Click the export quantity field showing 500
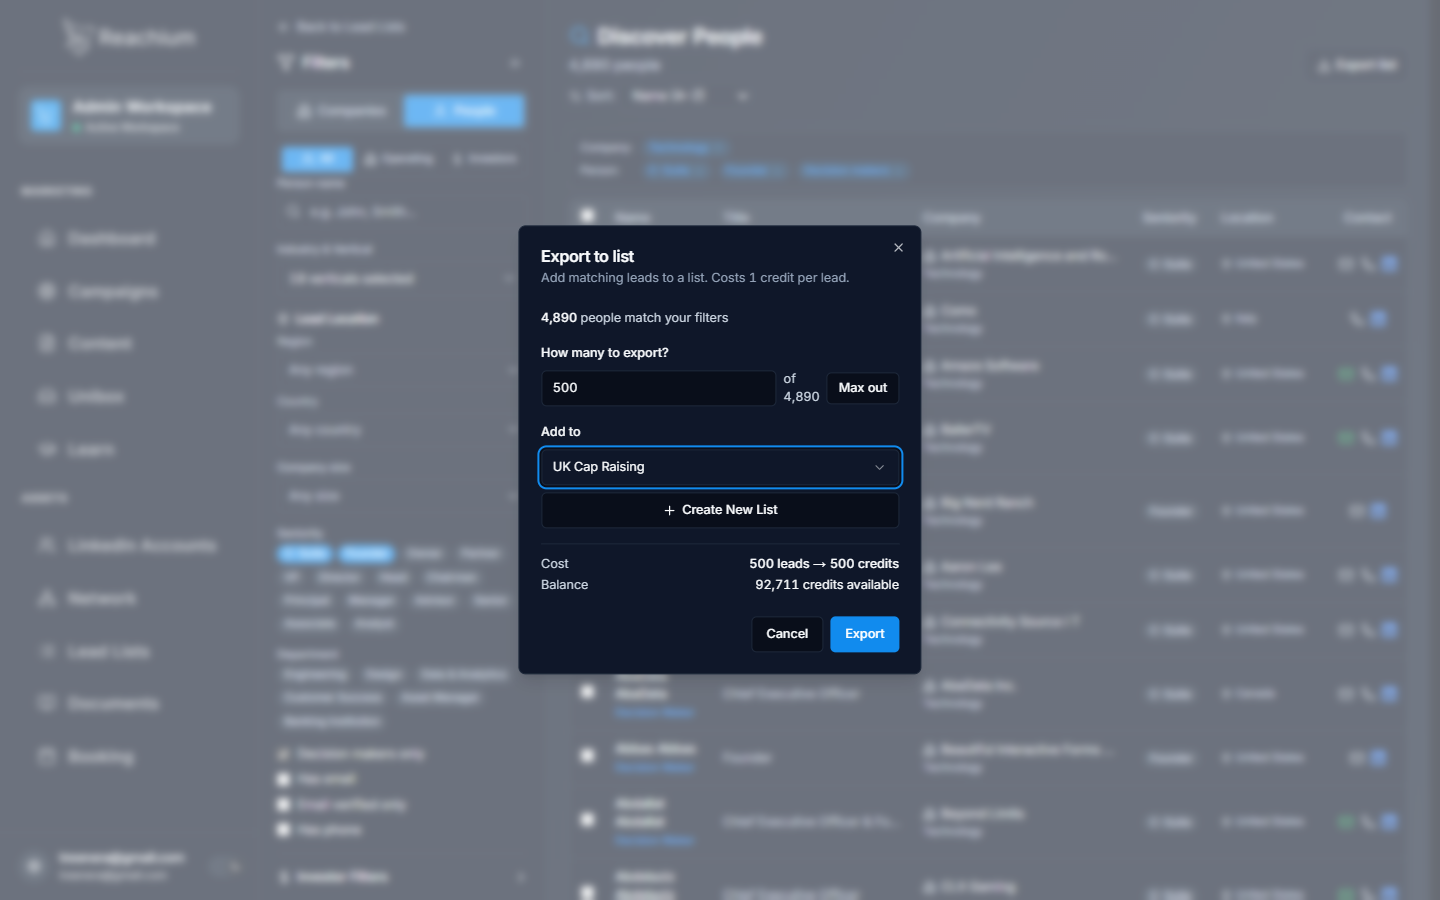This screenshot has width=1440, height=900. (x=658, y=388)
